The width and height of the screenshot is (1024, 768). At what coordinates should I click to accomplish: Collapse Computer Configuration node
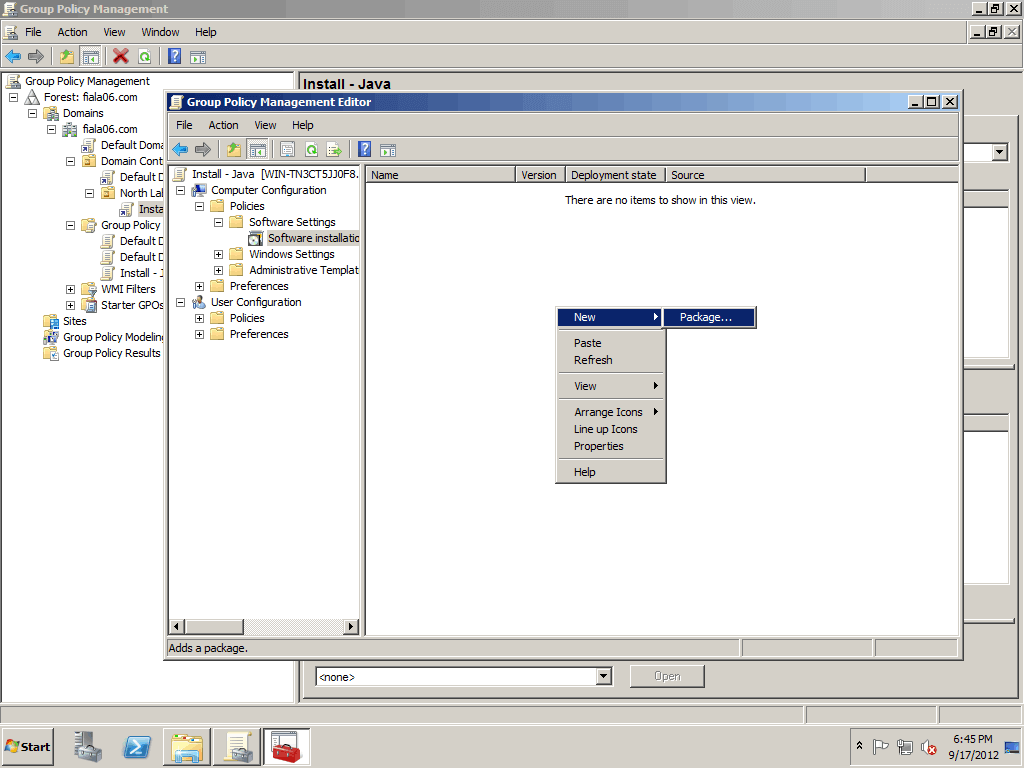click(181, 190)
